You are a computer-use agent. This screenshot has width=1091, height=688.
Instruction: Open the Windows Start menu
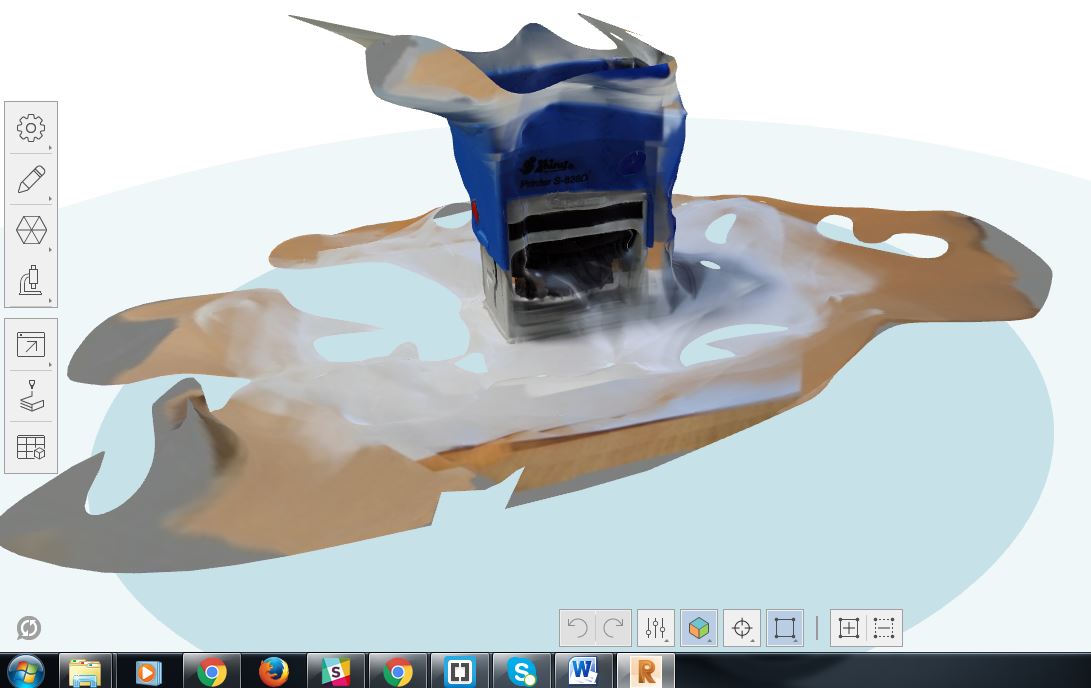26,671
